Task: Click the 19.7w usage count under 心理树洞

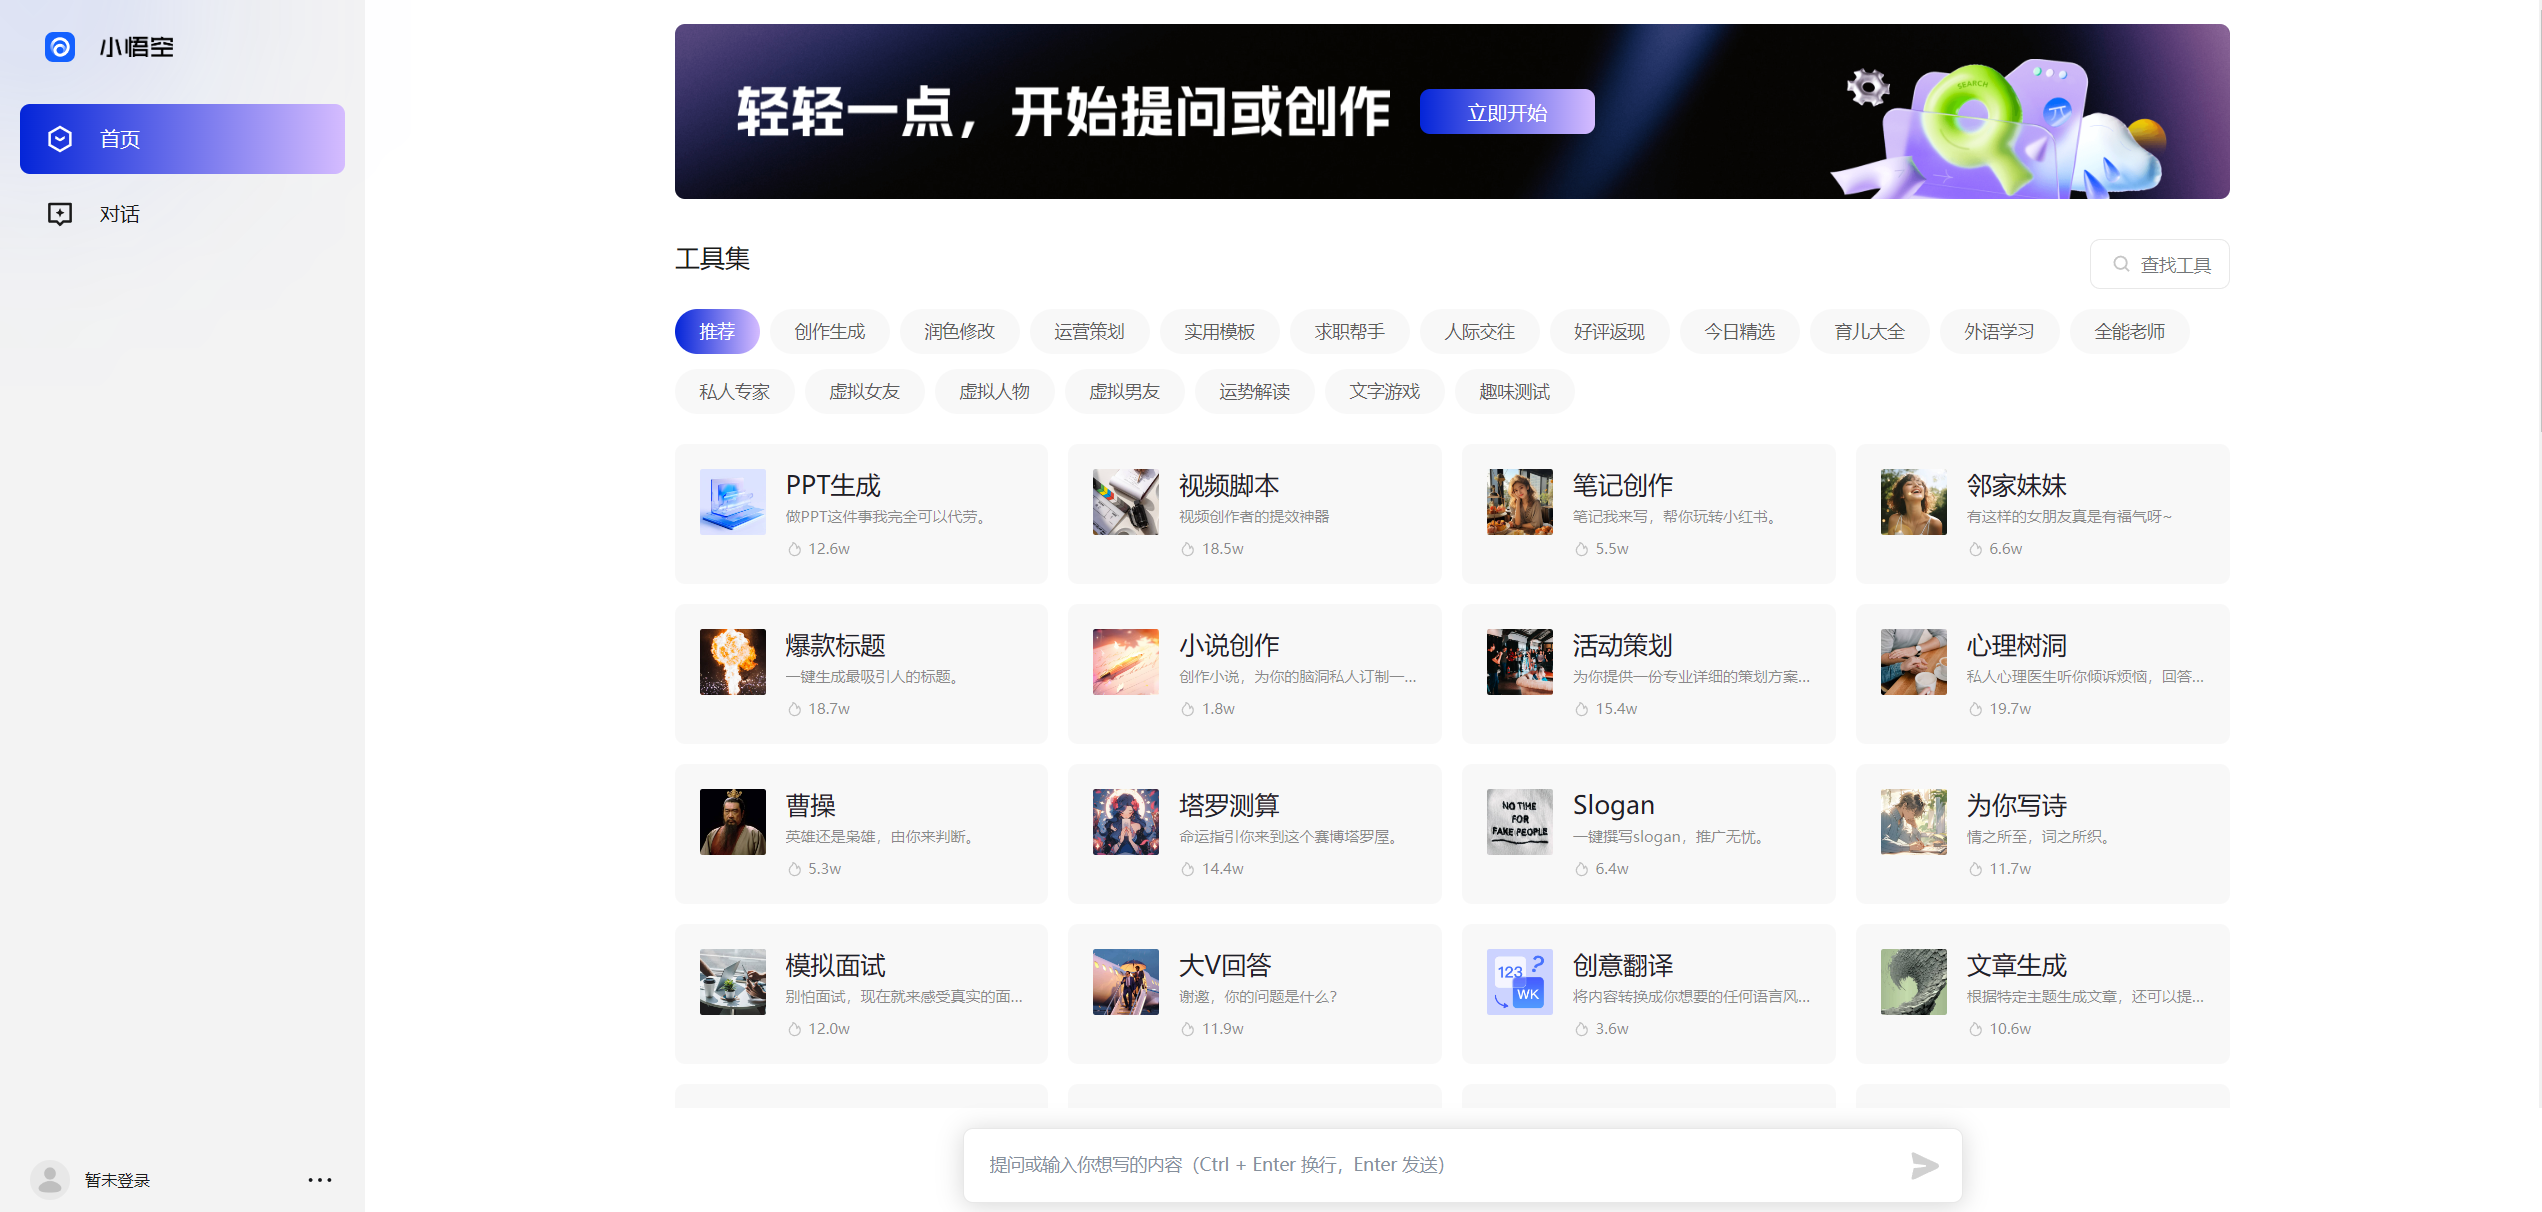Action: click(2010, 709)
